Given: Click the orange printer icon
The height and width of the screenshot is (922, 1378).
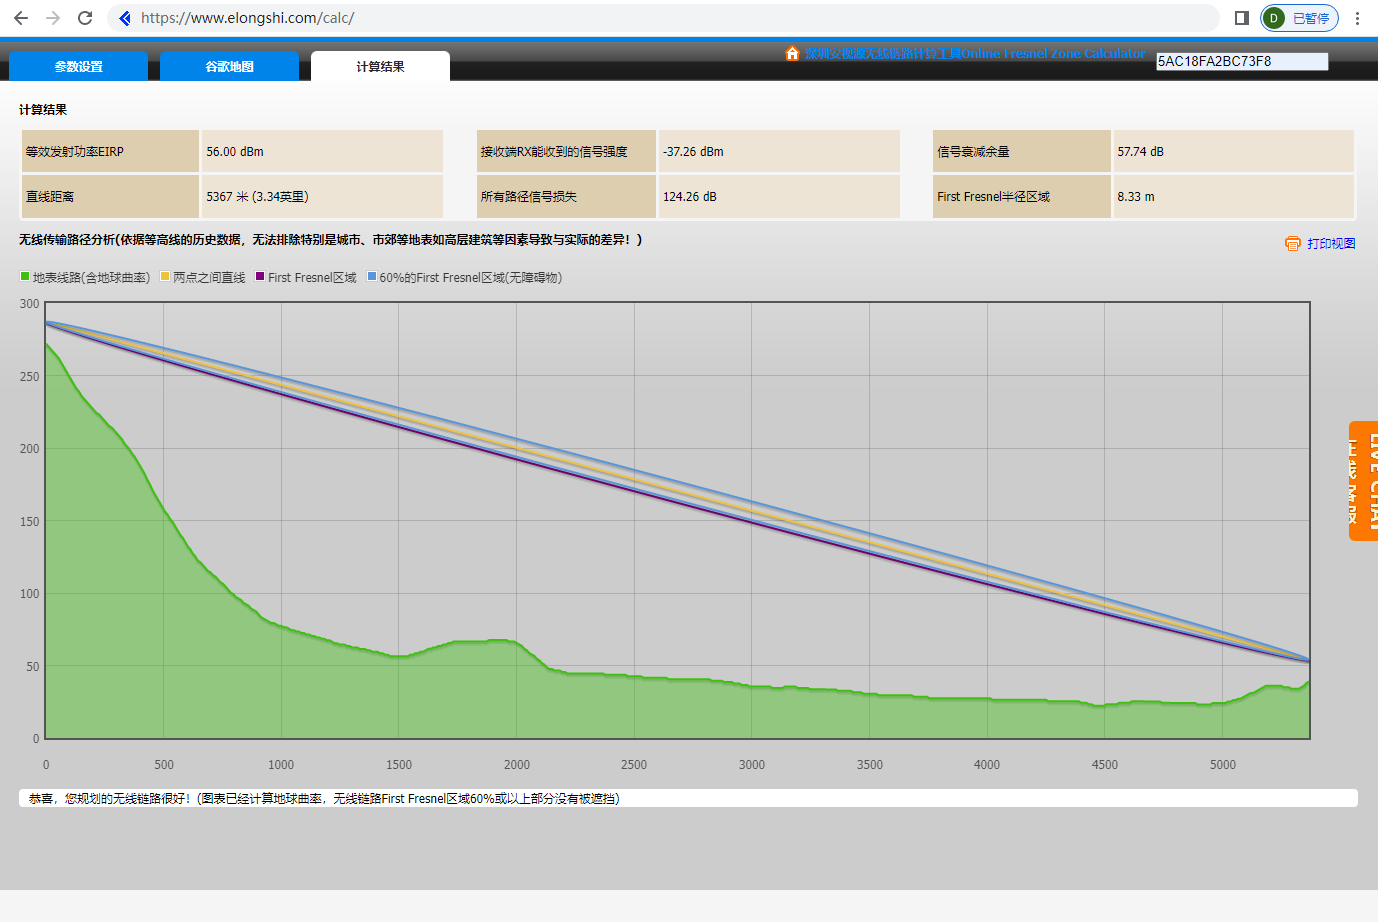Looking at the screenshot, I should point(1293,243).
